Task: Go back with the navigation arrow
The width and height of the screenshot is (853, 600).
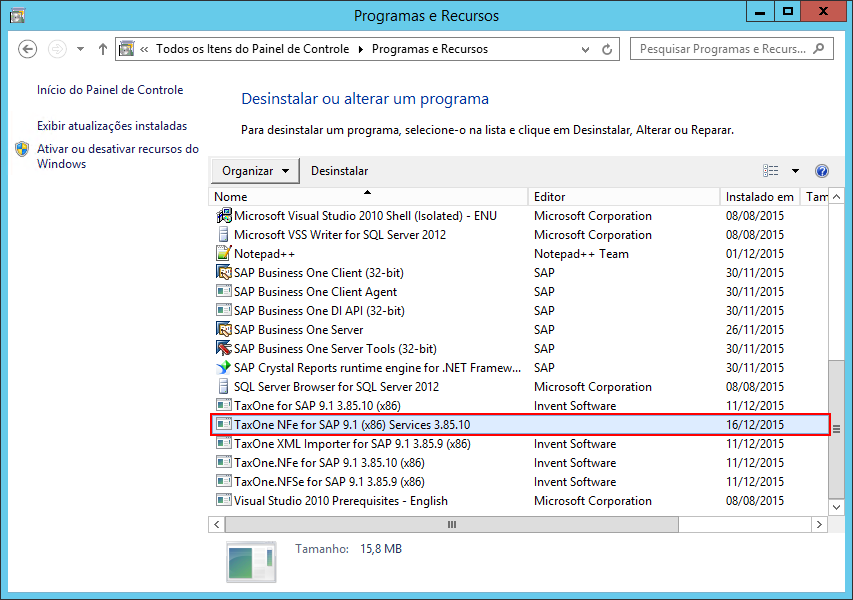Action: [27, 49]
